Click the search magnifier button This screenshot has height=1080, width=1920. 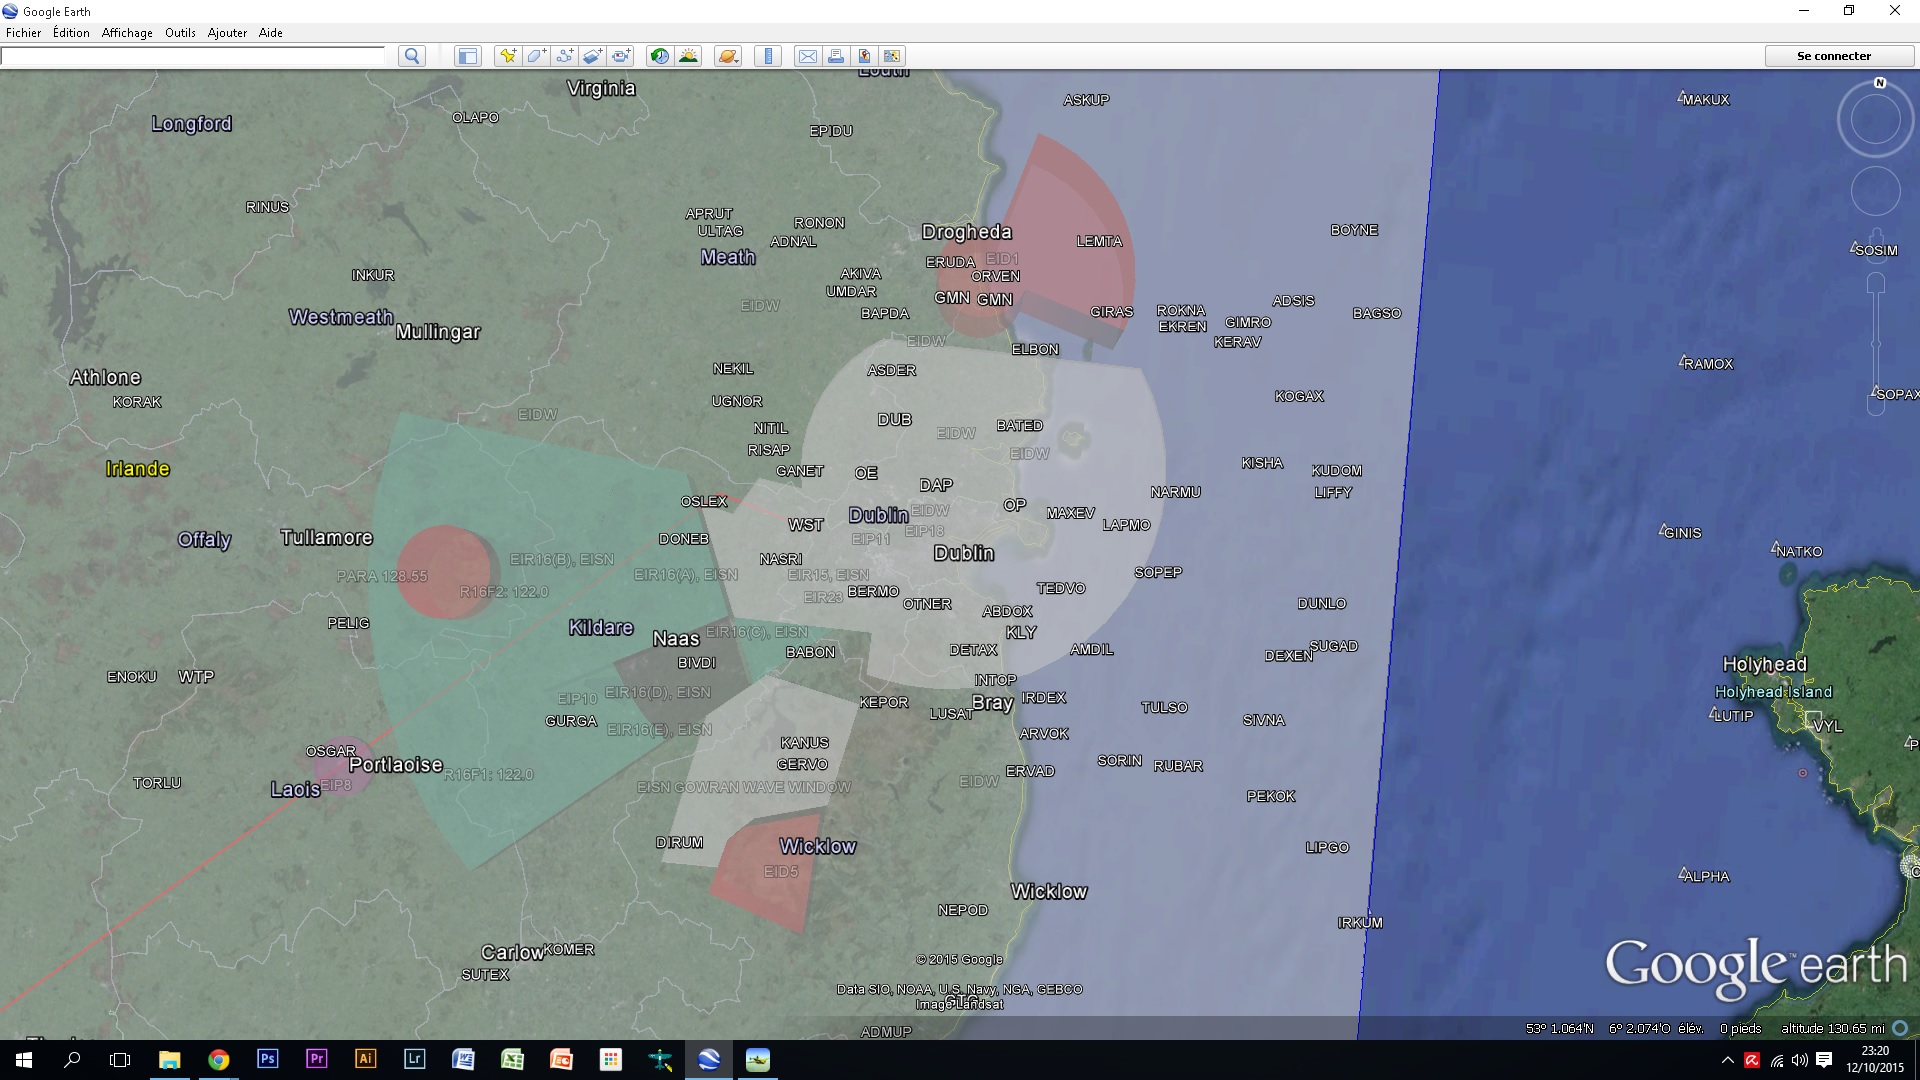[x=412, y=56]
